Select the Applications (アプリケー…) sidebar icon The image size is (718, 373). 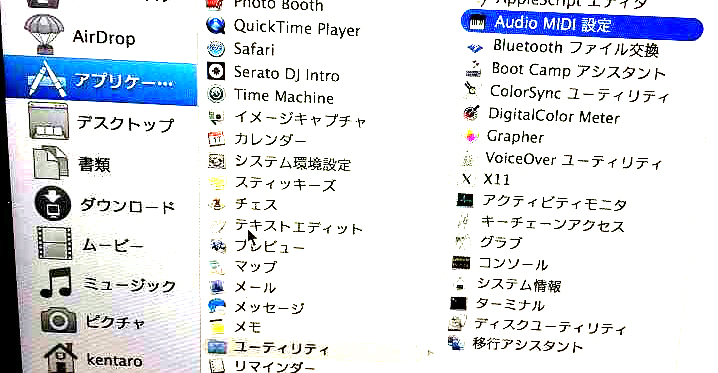pyautogui.click(x=48, y=80)
